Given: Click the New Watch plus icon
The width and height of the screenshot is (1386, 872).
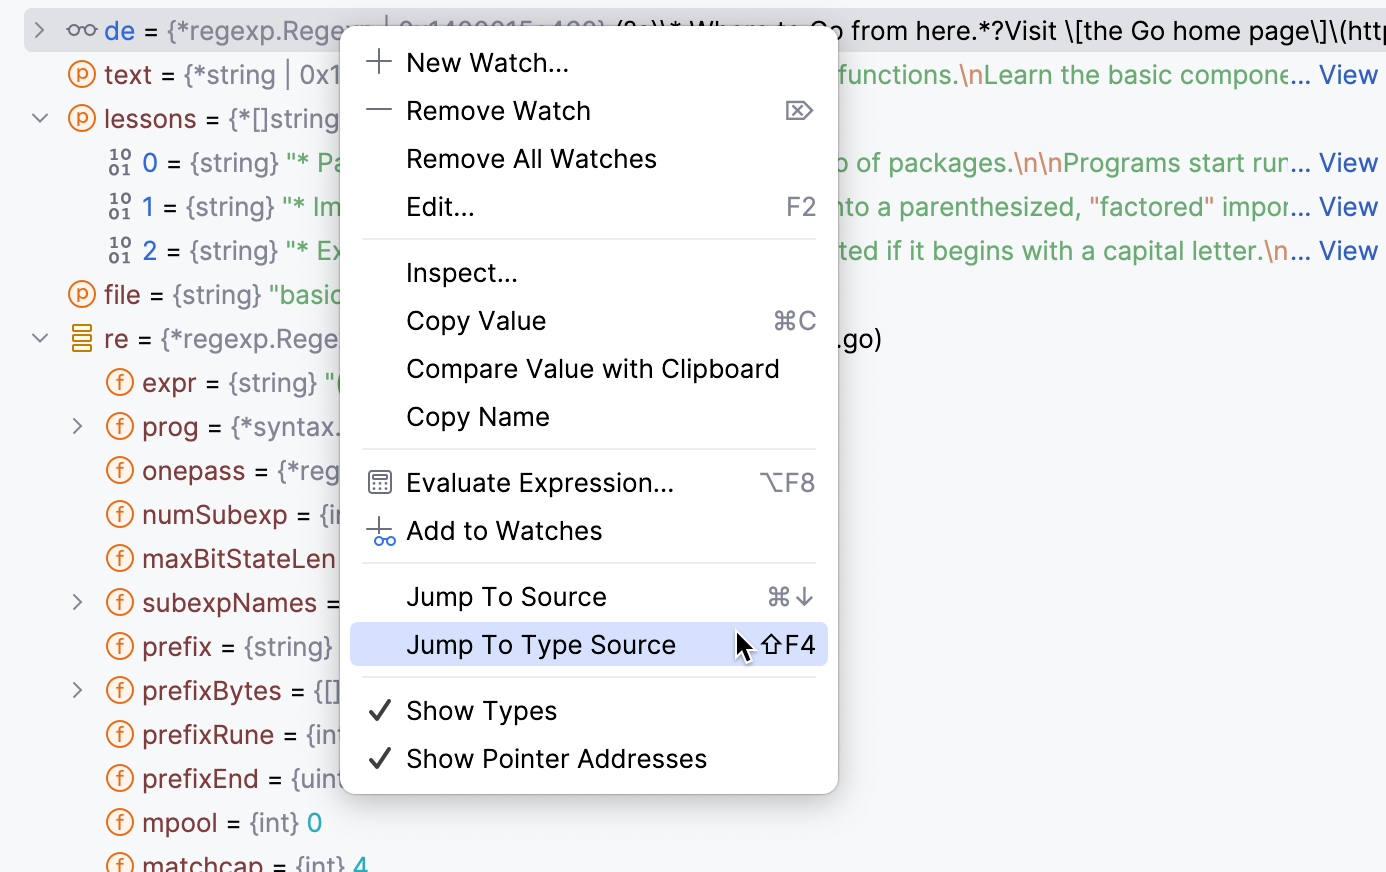Looking at the screenshot, I should click(x=379, y=61).
